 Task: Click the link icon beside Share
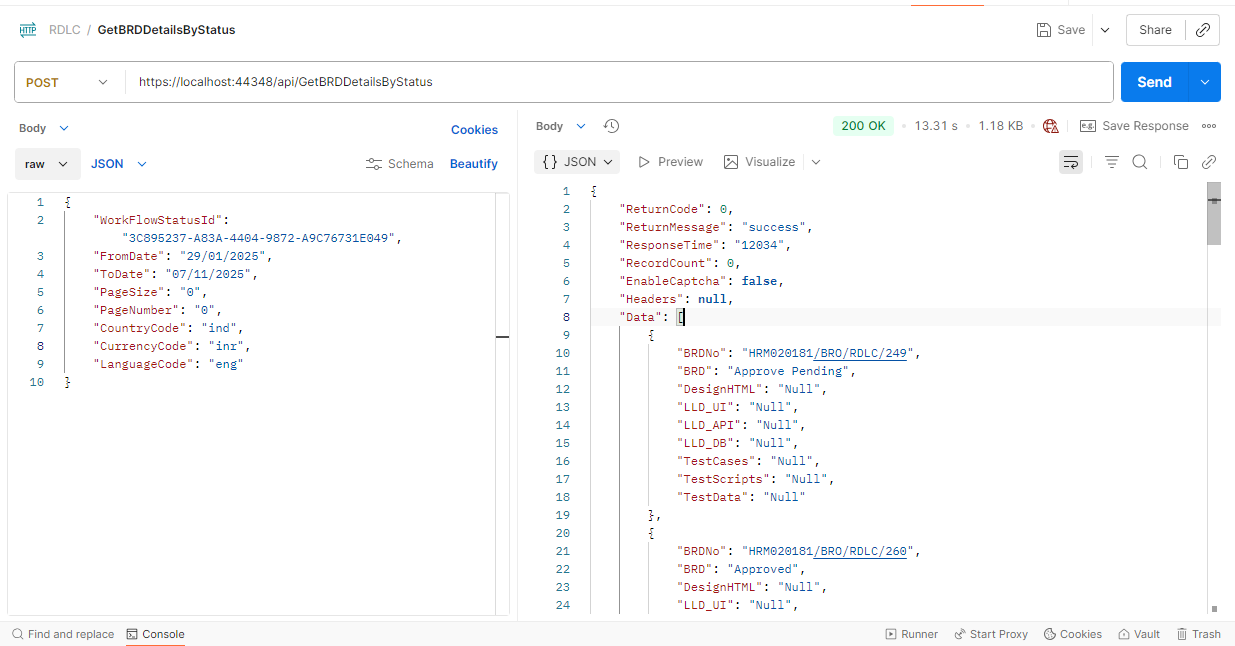coord(1203,30)
